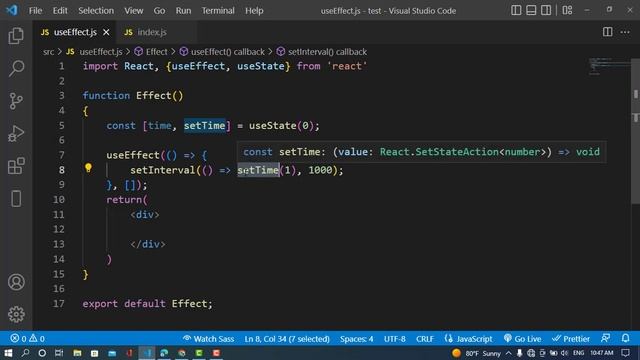
Task: Open the Edit menu
Action: (x=60, y=11)
